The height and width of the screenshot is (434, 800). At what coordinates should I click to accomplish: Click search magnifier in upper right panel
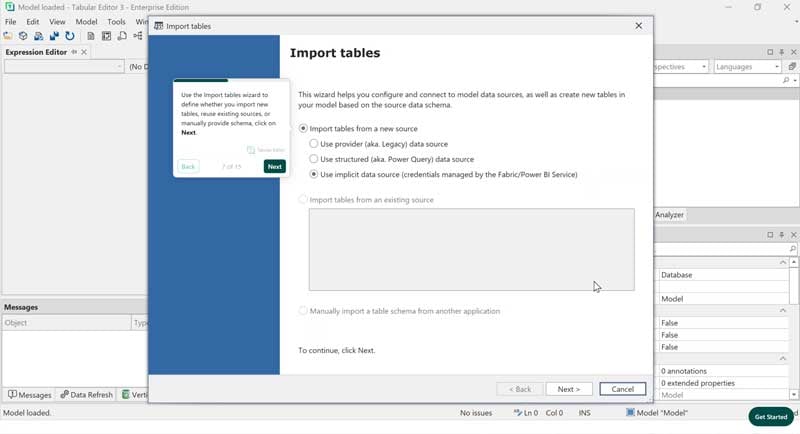[x=786, y=80]
